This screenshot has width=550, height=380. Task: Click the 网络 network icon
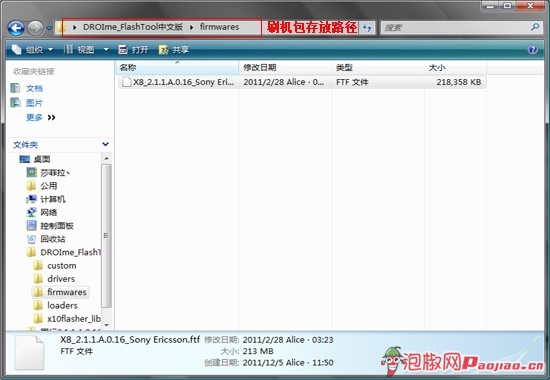[32, 212]
